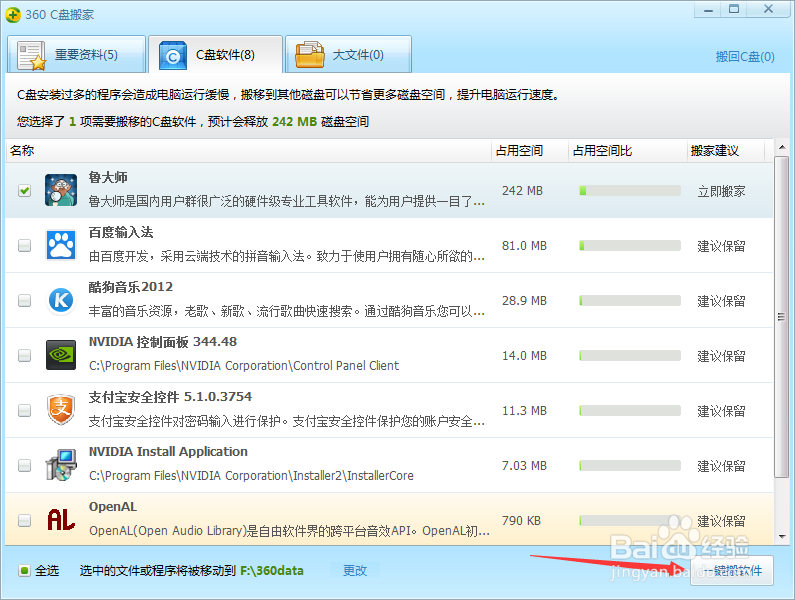Minimize the 360 C盘搬家 window

coord(708,10)
